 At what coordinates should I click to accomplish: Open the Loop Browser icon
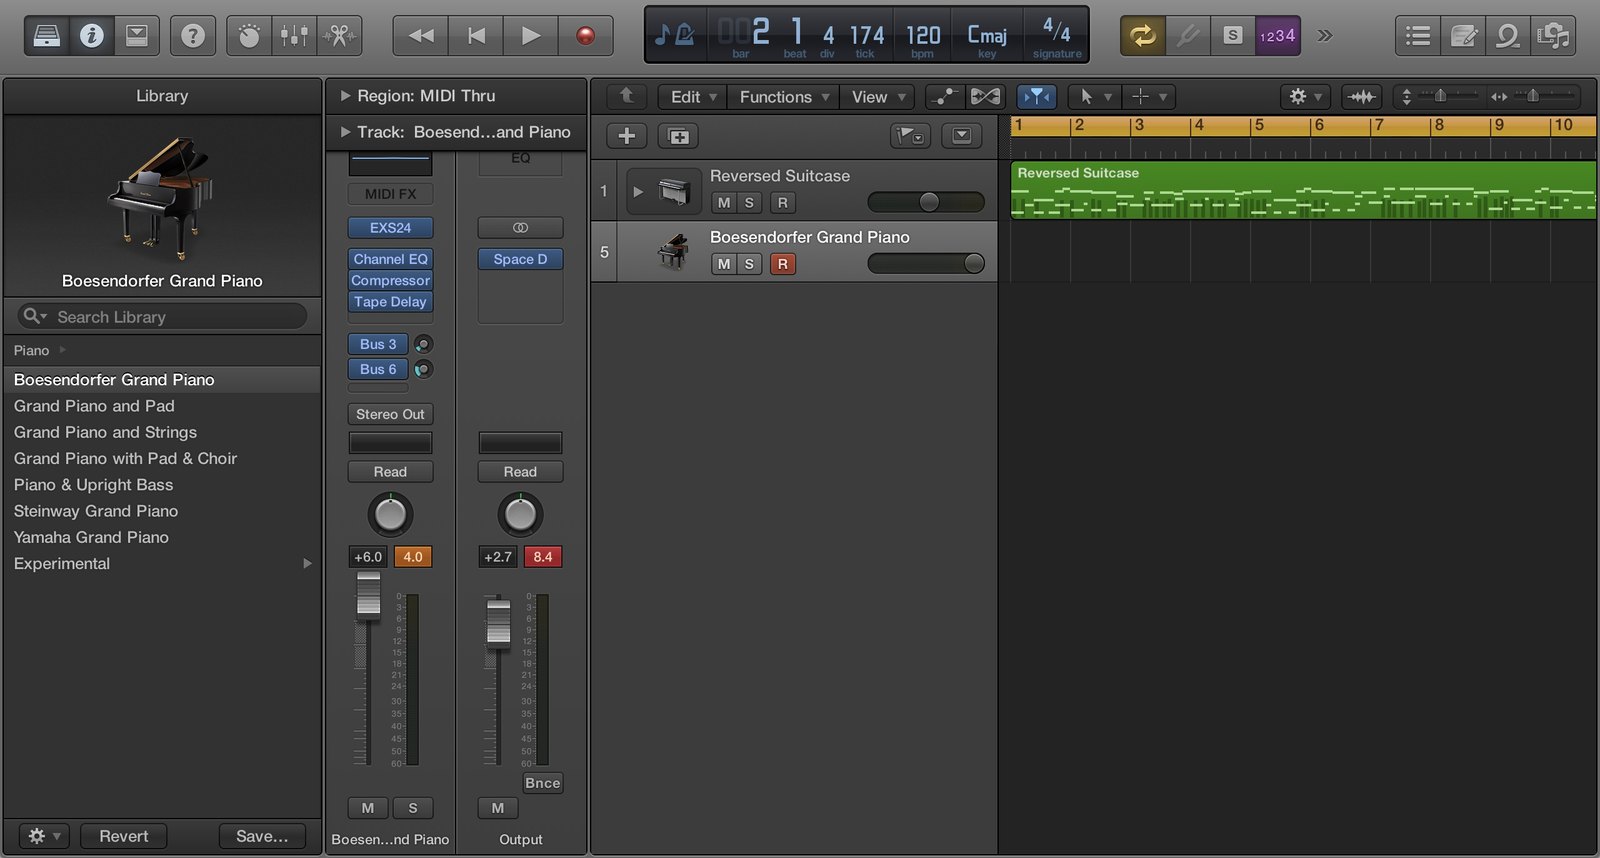(1508, 36)
